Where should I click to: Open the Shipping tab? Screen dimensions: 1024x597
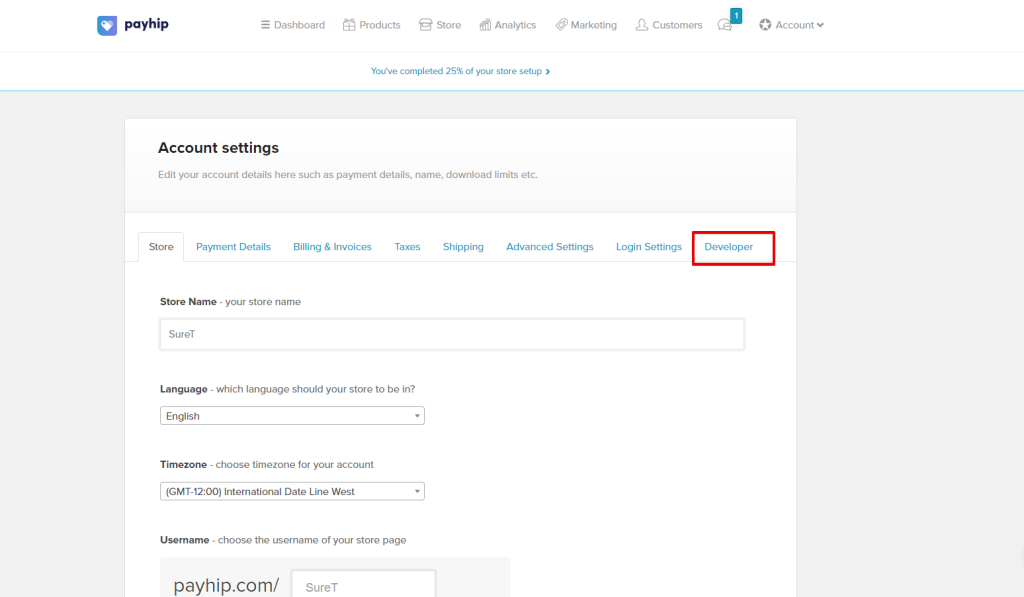pyautogui.click(x=463, y=247)
